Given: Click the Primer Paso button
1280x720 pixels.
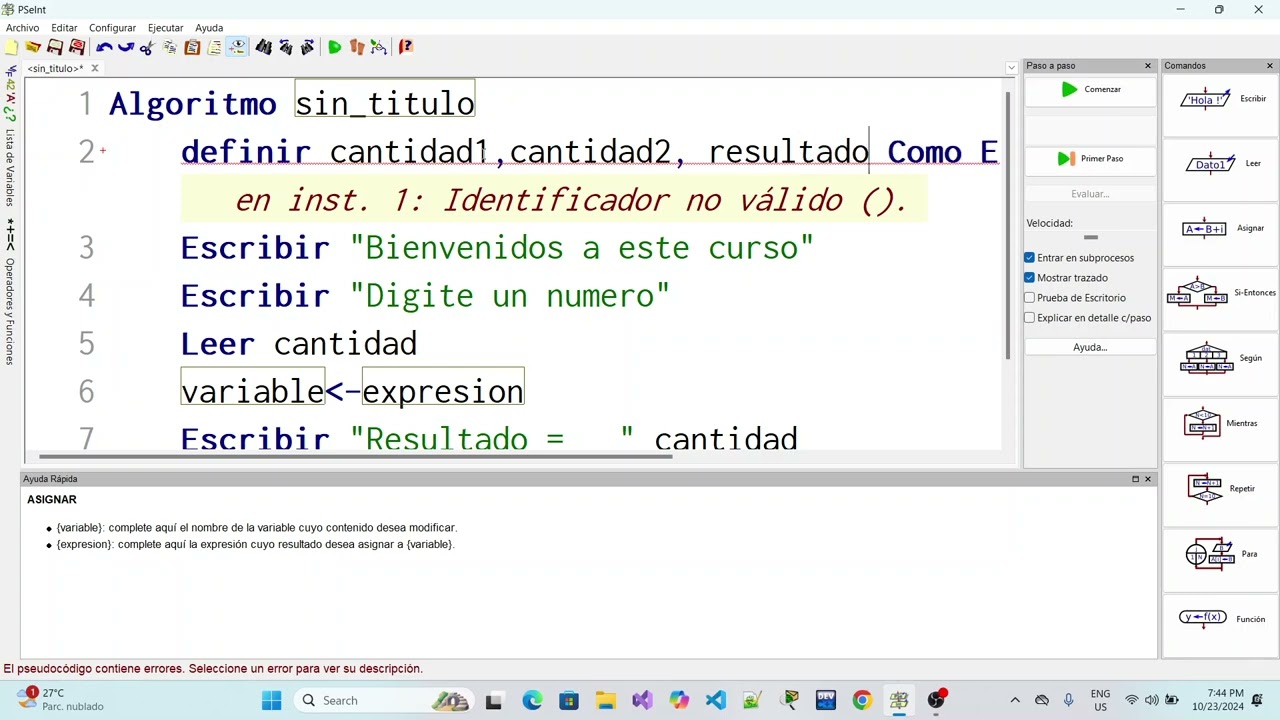Looking at the screenshot, I should [1090, 159].
